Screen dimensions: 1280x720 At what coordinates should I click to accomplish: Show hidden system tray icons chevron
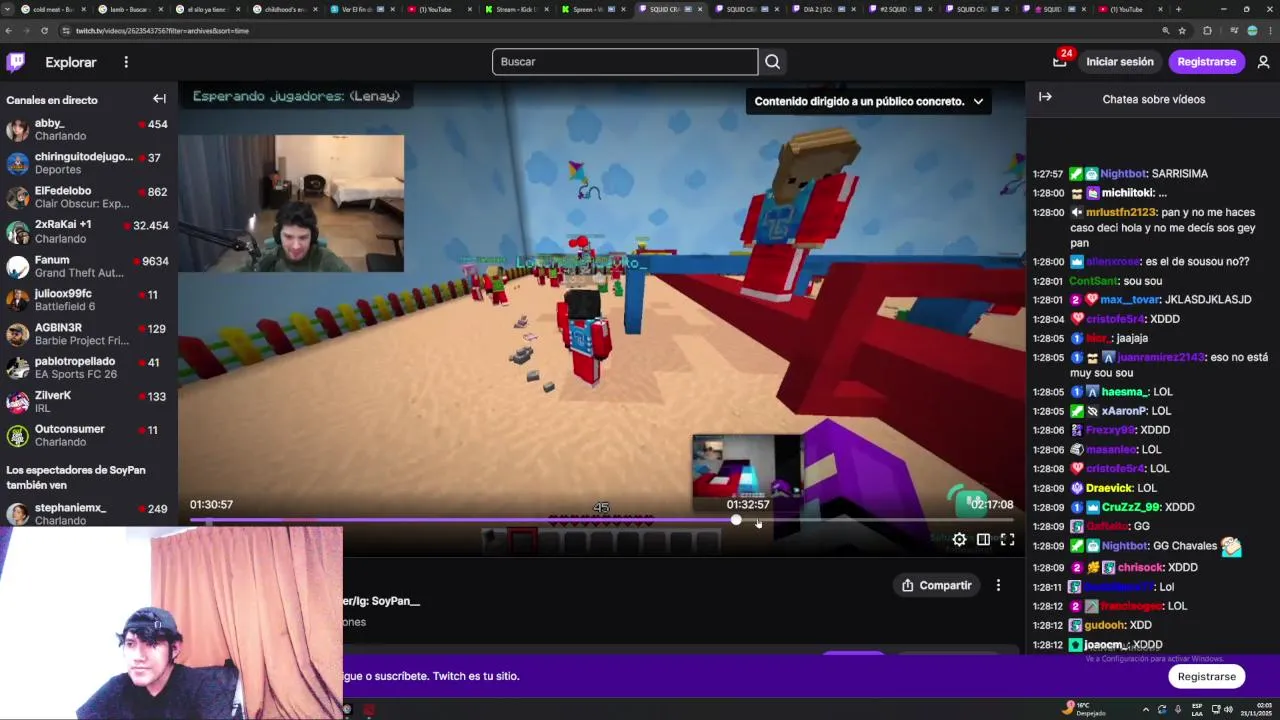(1146, 710)
